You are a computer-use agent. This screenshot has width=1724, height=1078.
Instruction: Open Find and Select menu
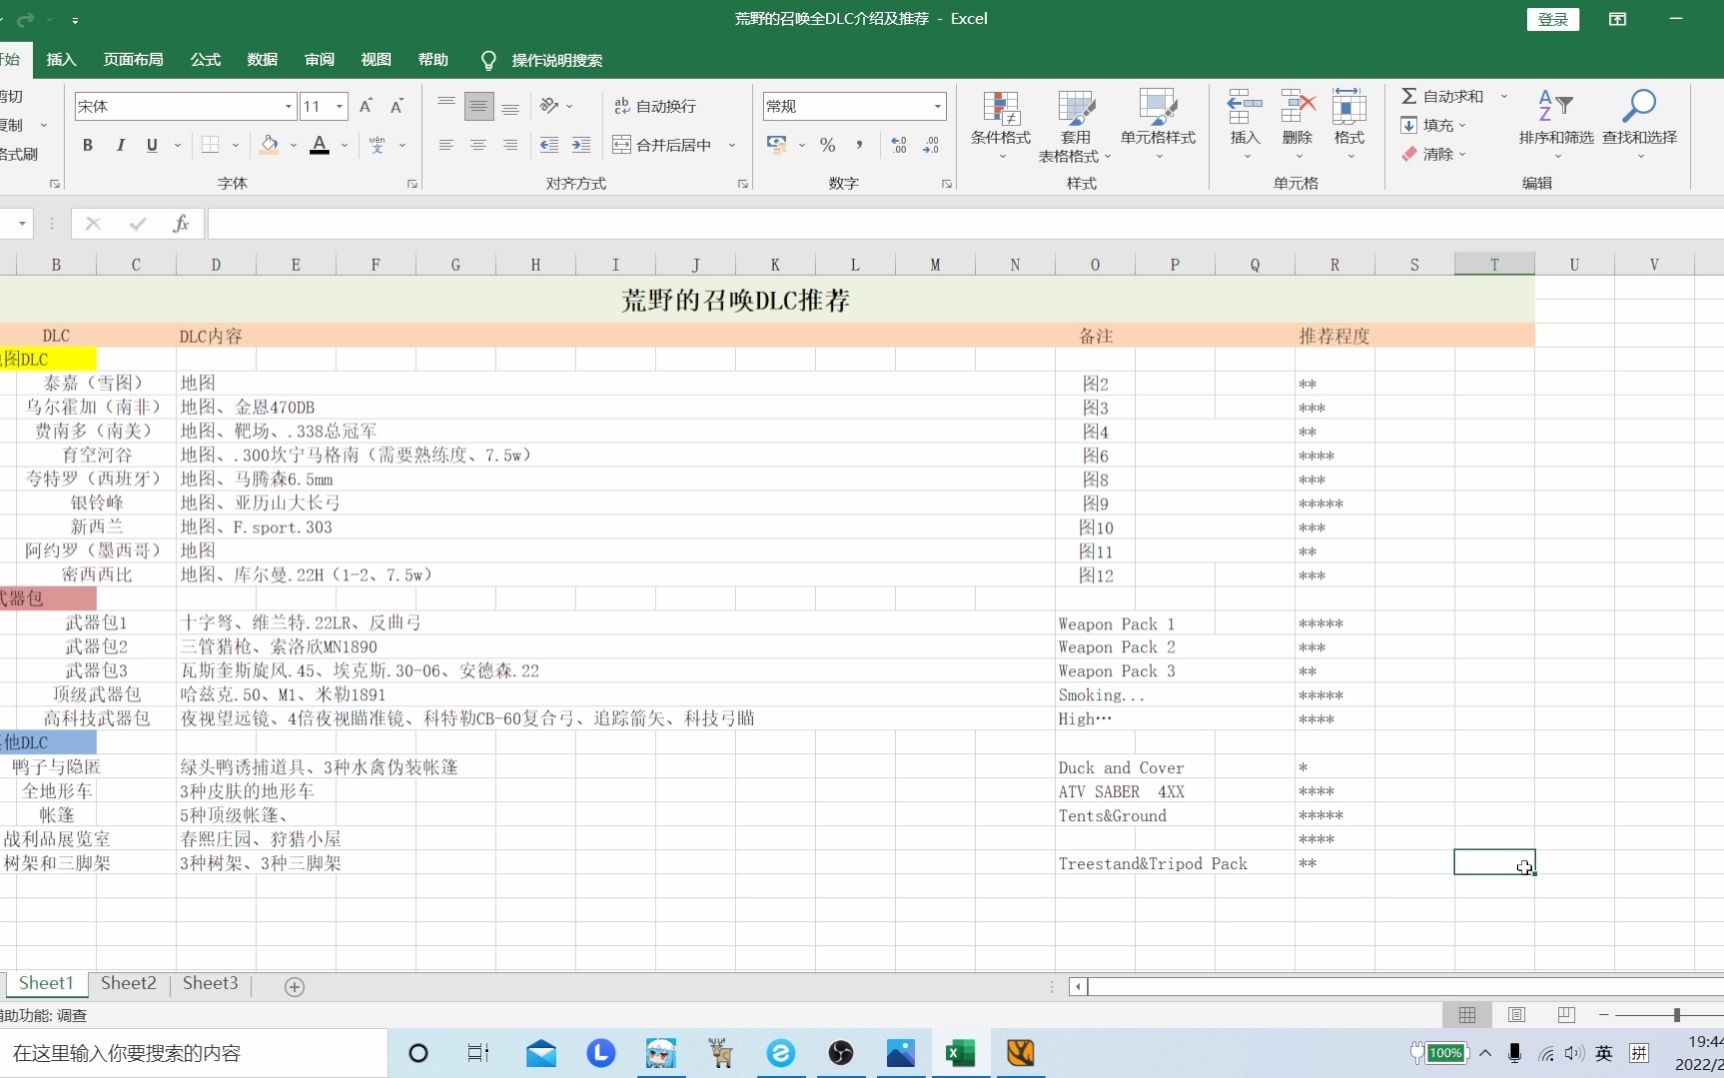pyautogui.click(x=1640, y=125)
